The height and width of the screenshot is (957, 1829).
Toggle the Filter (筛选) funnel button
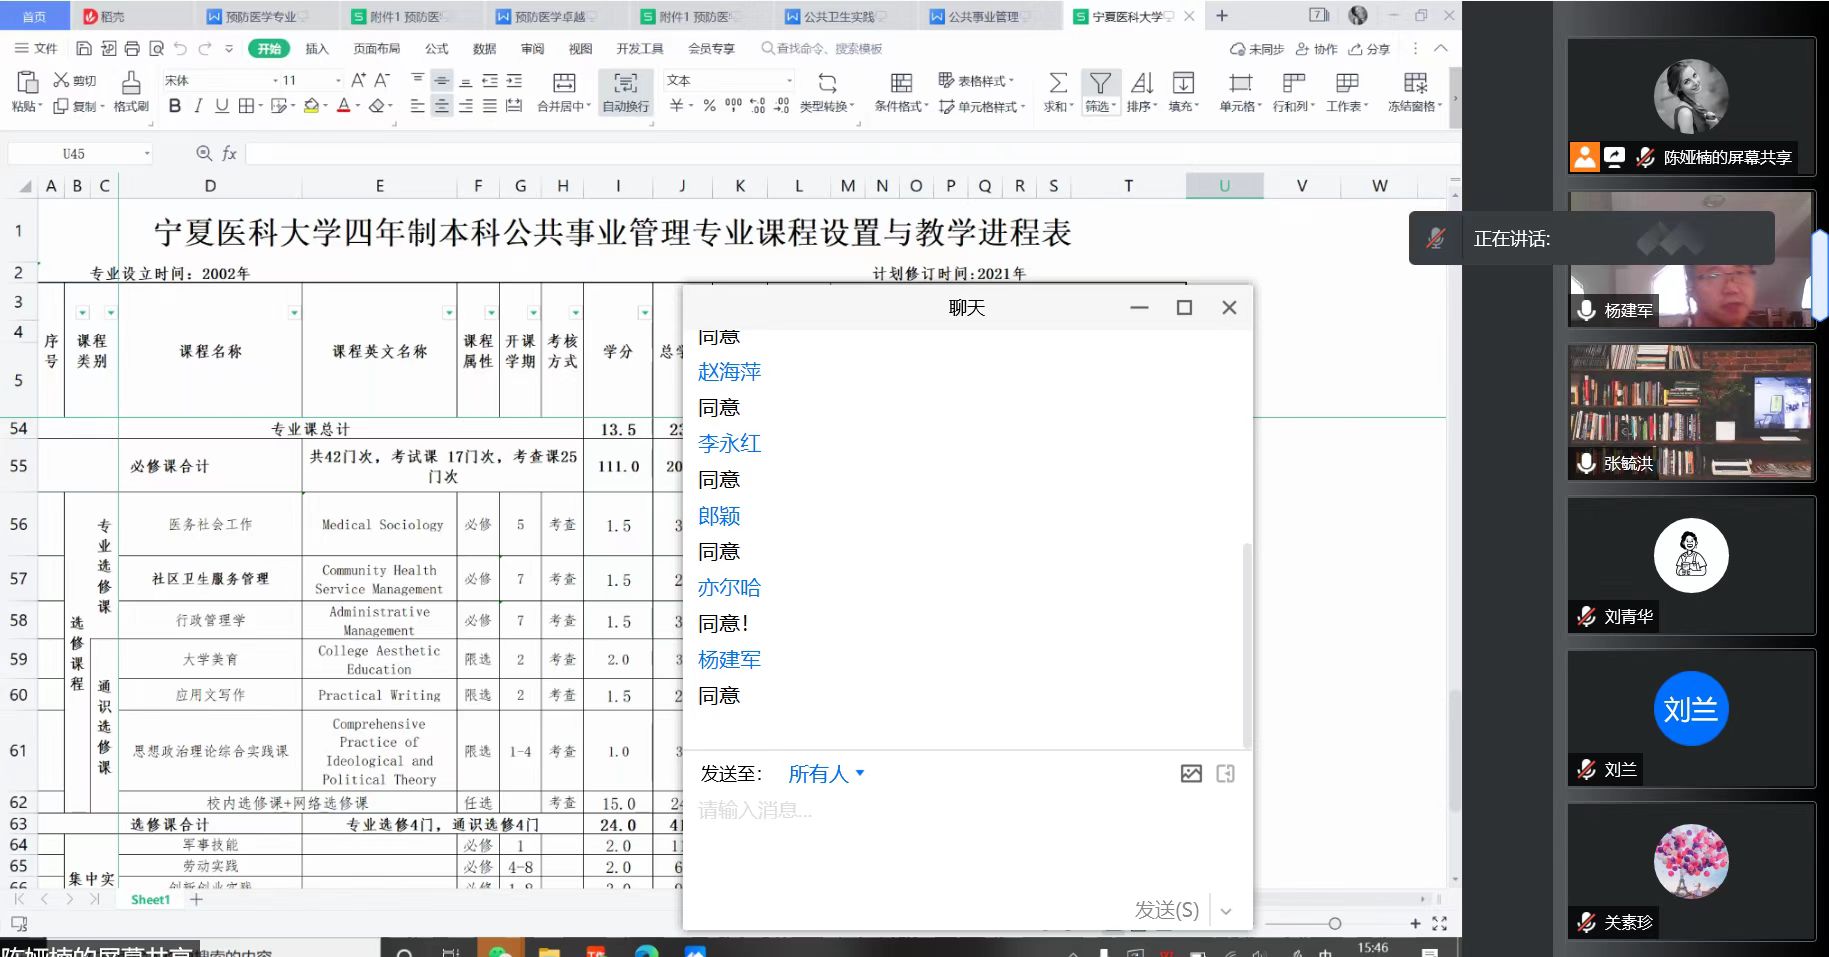tap(1100, 83)
